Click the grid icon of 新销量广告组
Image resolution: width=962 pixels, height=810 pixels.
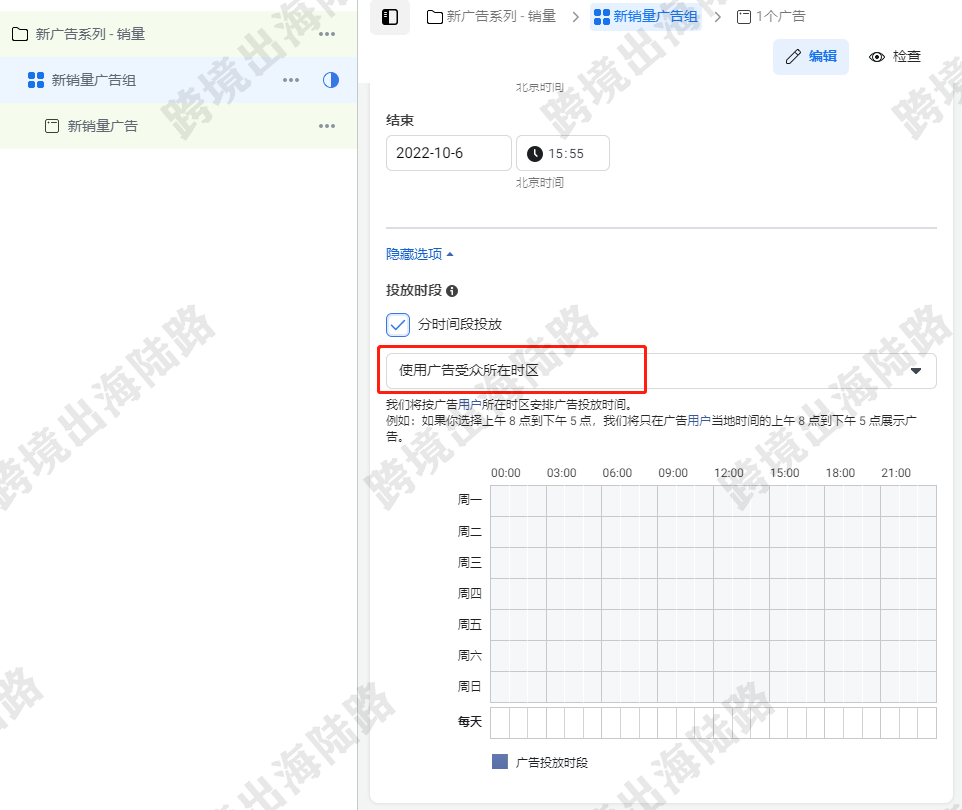(x=36, y=80)
